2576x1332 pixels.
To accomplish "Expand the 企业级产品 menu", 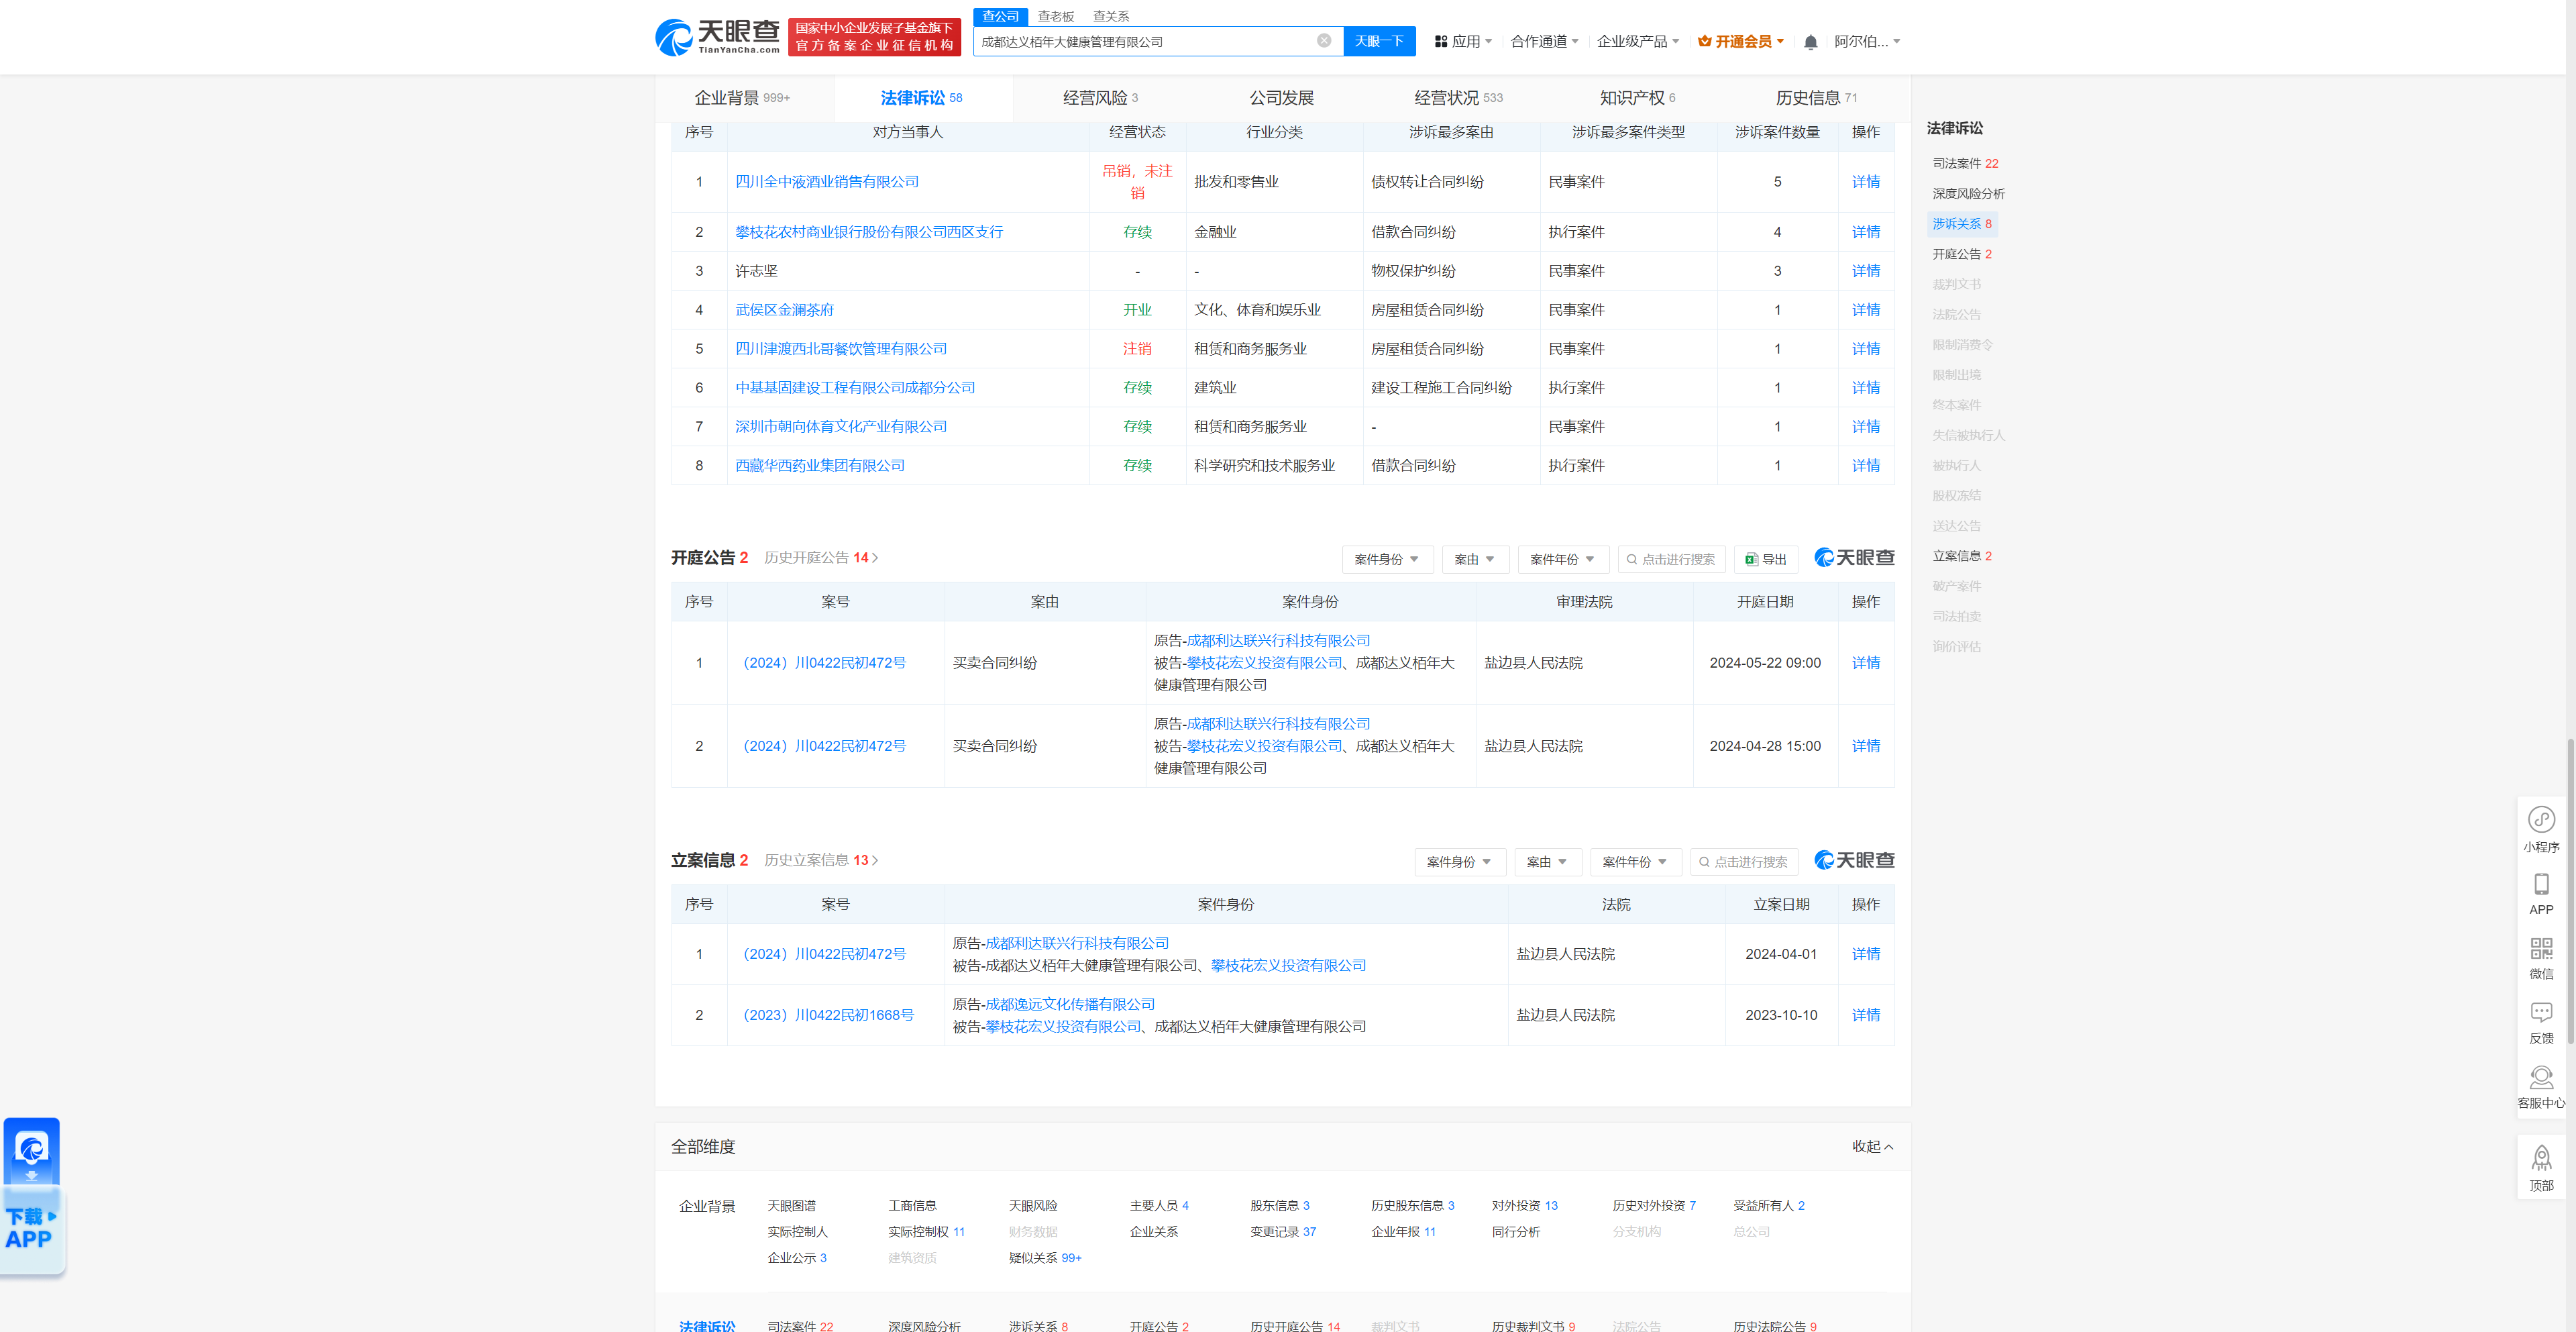I will pos(1638,41).
